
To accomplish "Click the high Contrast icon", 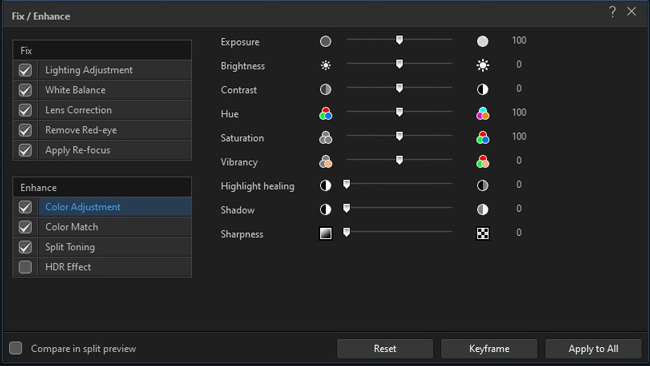I will [483, 89].
